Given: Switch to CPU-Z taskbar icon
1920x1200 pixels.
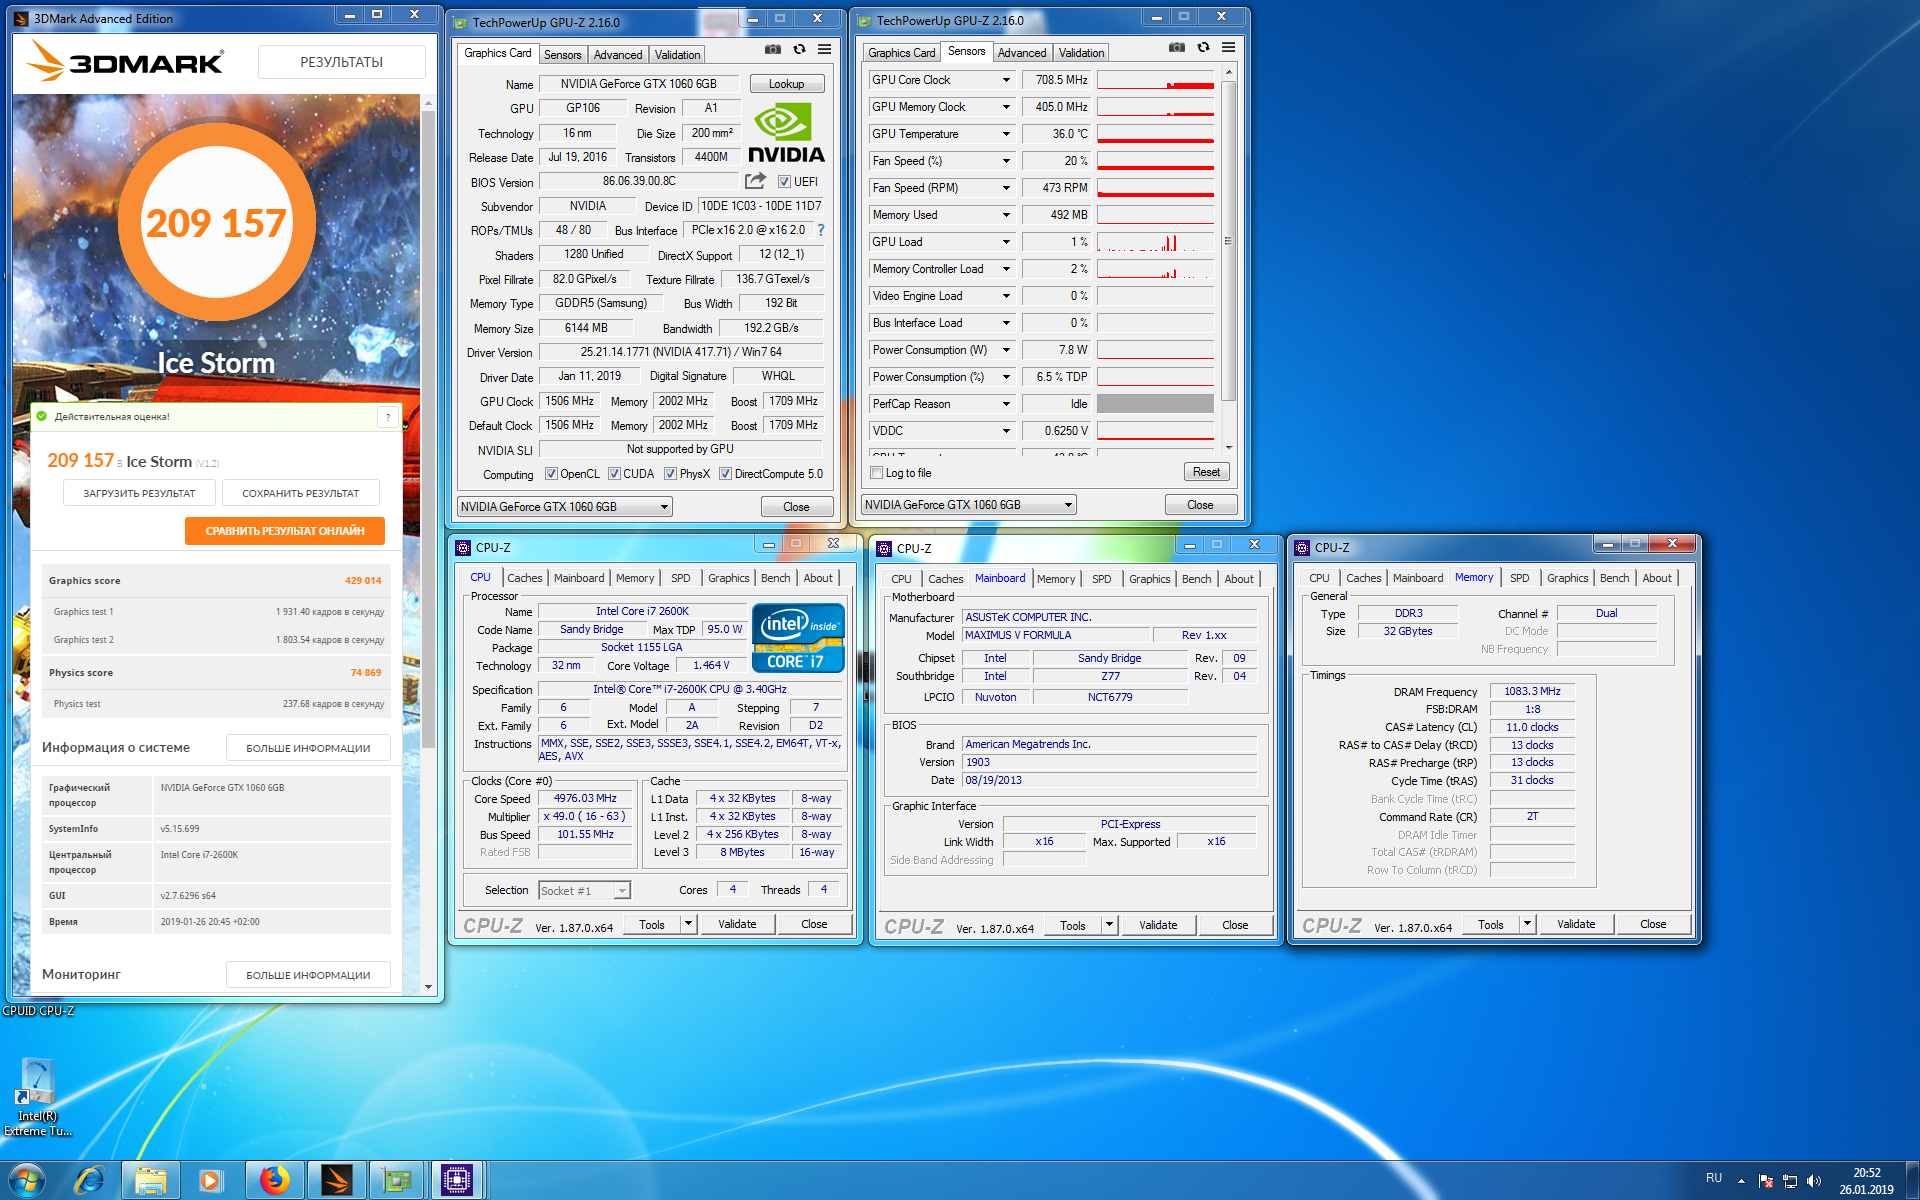Looking at the screenshot, I should pos(457,1181).
